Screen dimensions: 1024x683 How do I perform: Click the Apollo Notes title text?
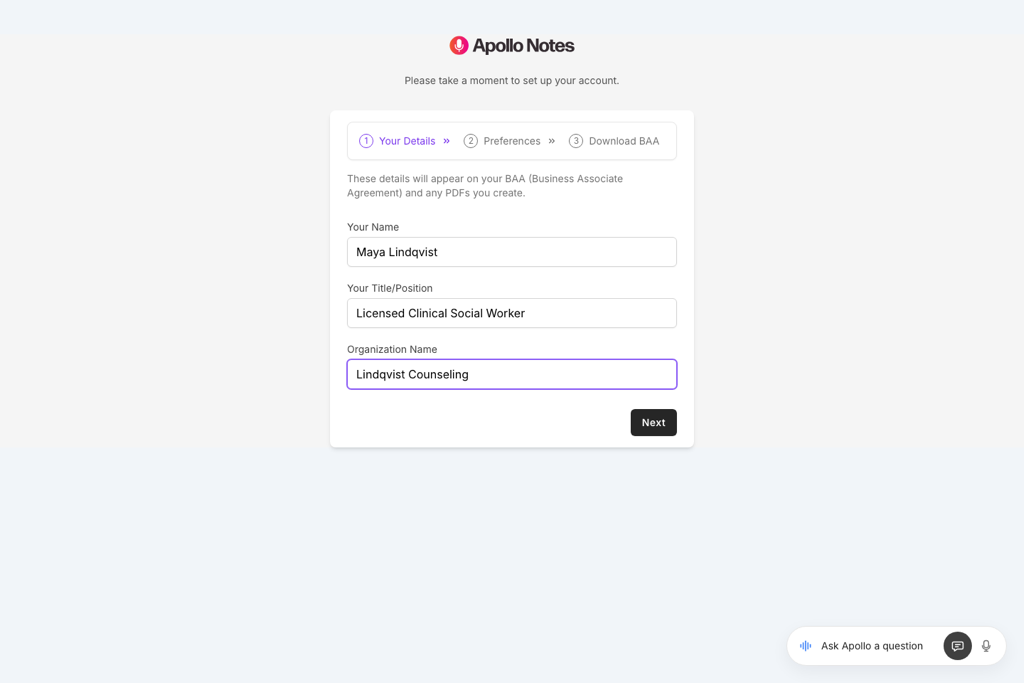[x=523, y=46]
